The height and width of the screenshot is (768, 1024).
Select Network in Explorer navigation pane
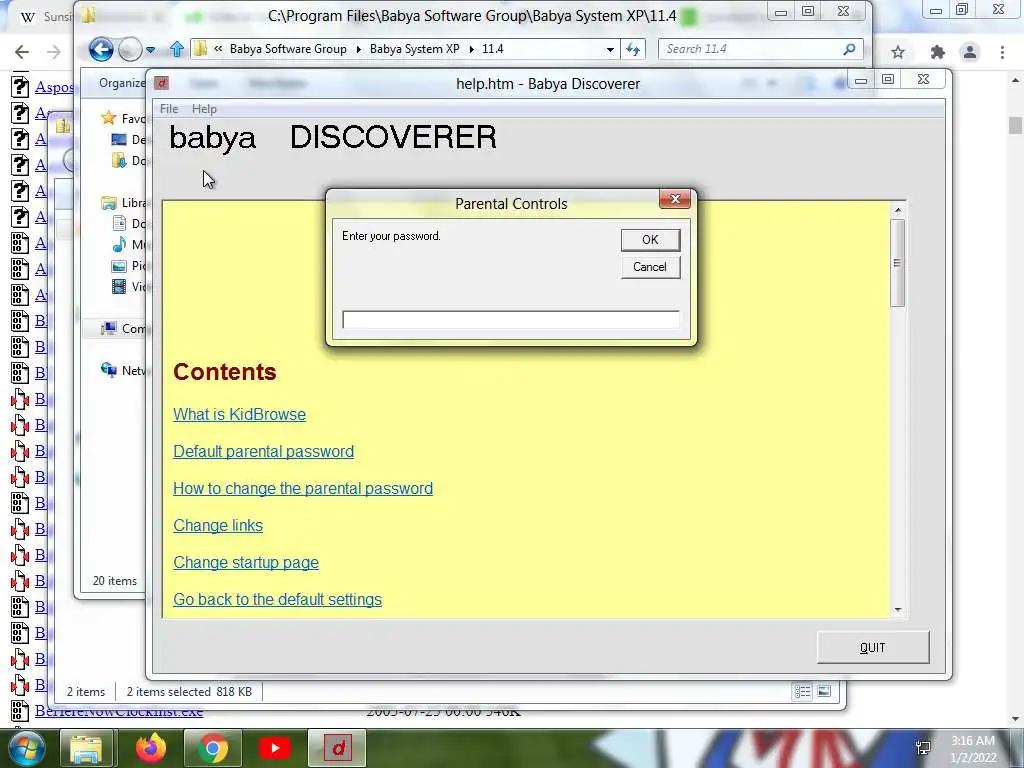pyautogui.click(x=123, y=370)
